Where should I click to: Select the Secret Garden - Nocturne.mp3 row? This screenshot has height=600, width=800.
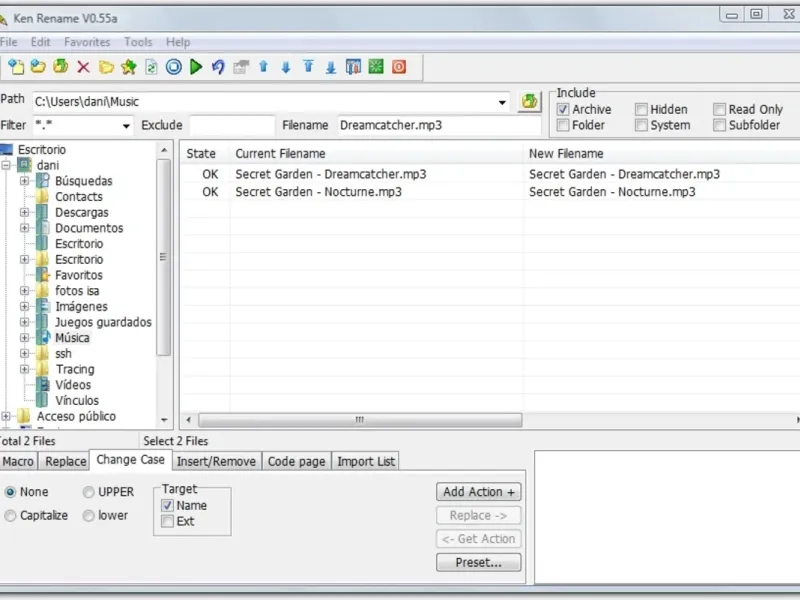(490, 192)
